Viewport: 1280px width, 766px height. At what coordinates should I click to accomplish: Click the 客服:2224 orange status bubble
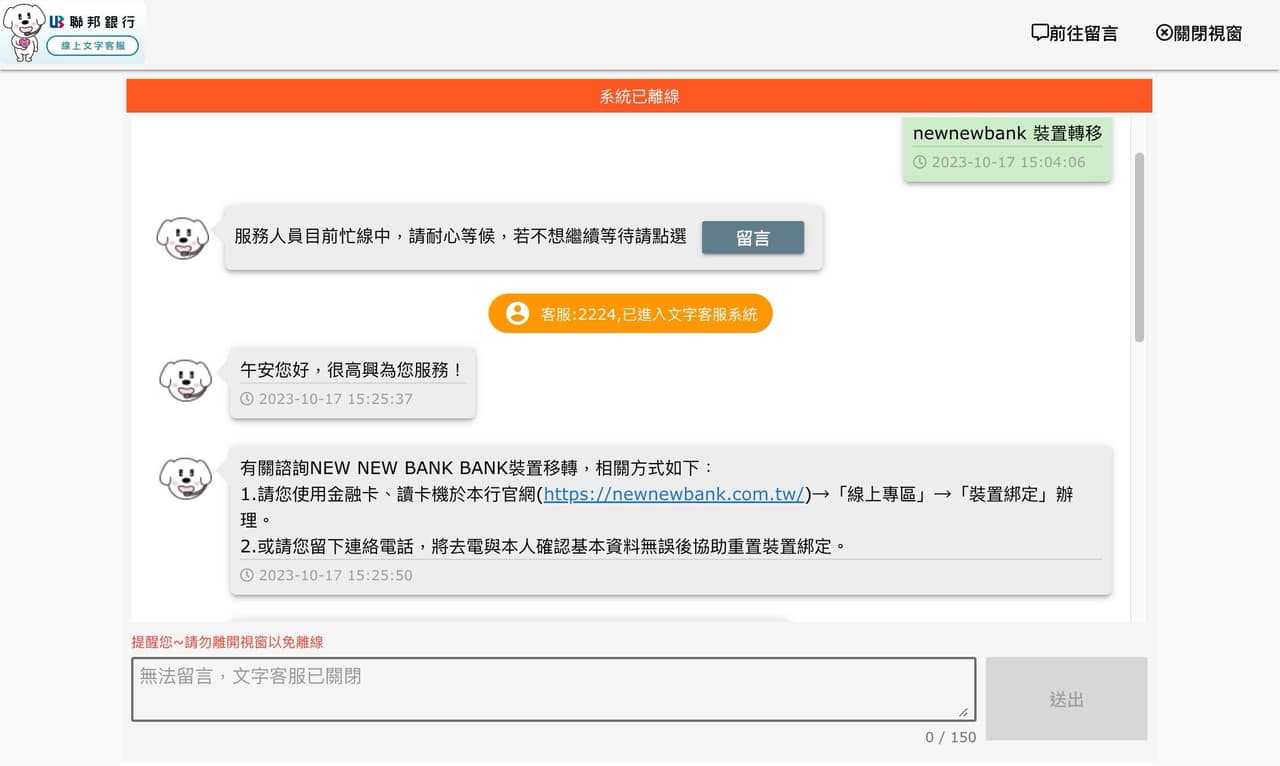click(x=630, y=313)
